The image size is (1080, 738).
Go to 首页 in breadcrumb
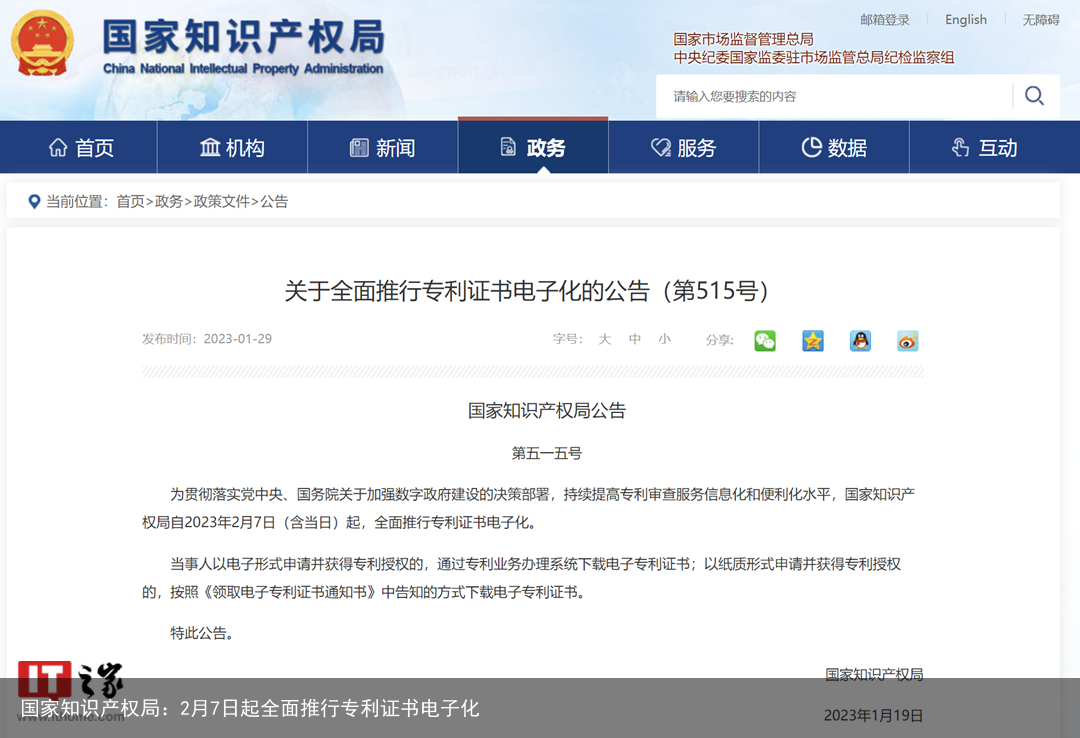[x=130, y=201]
